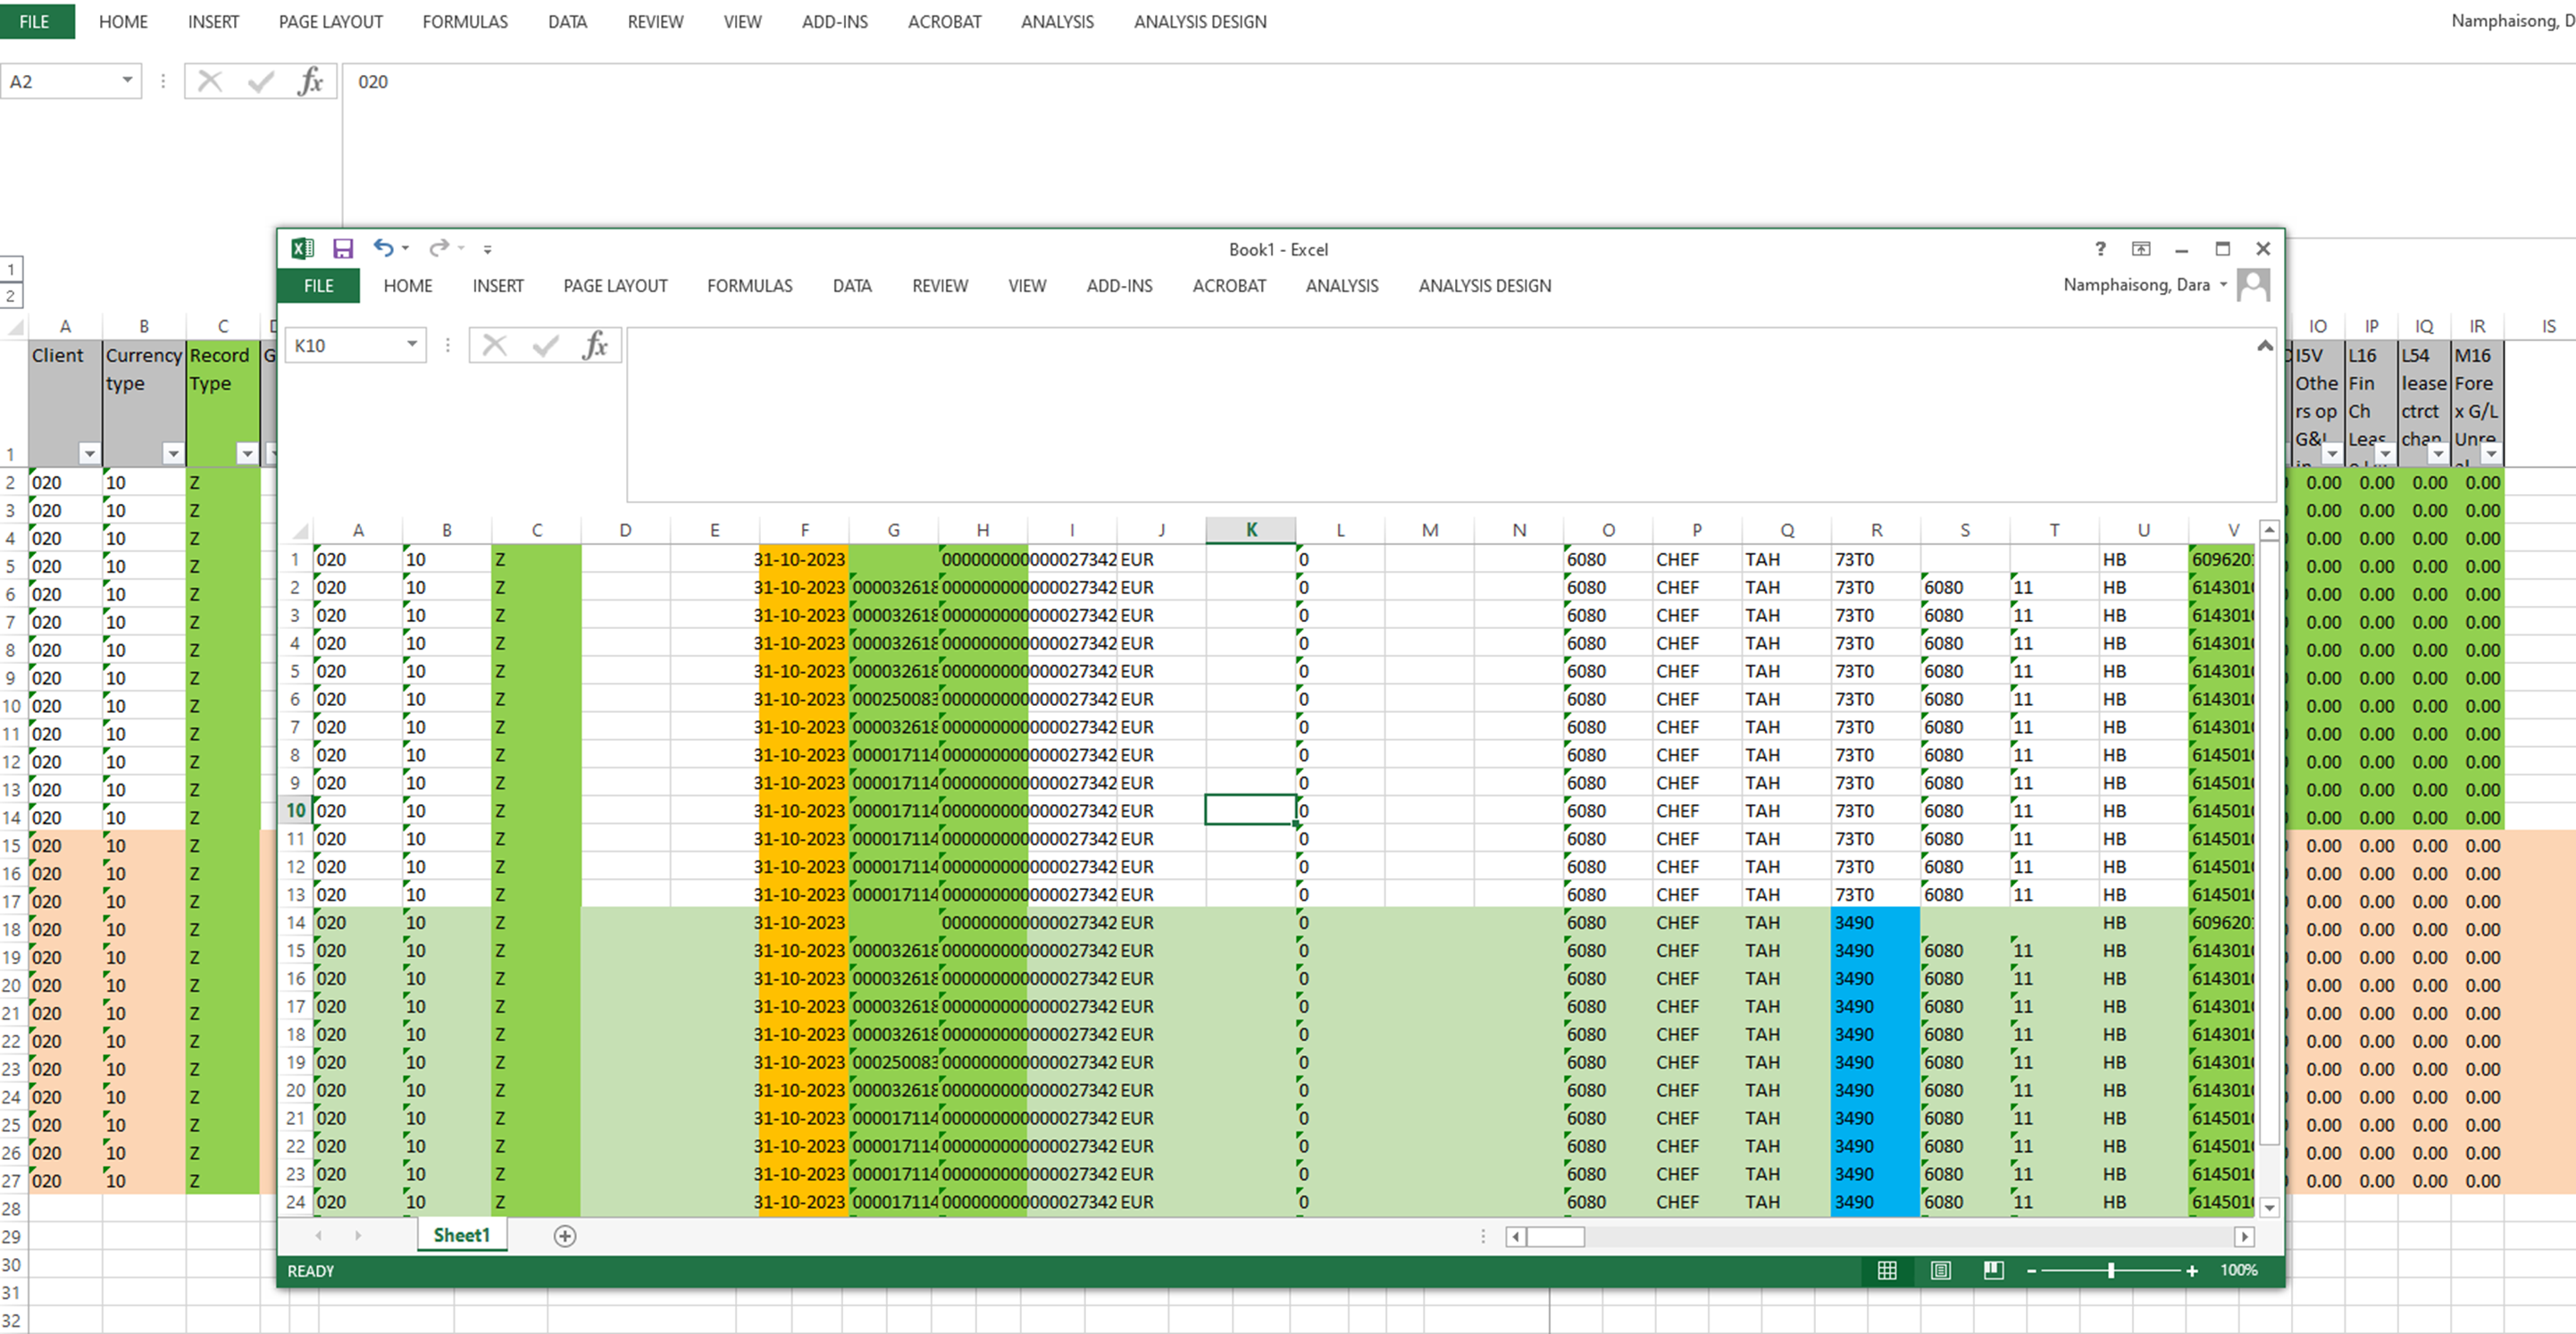Click the Save icon in Book1 title bar

(x=343, y=249)
